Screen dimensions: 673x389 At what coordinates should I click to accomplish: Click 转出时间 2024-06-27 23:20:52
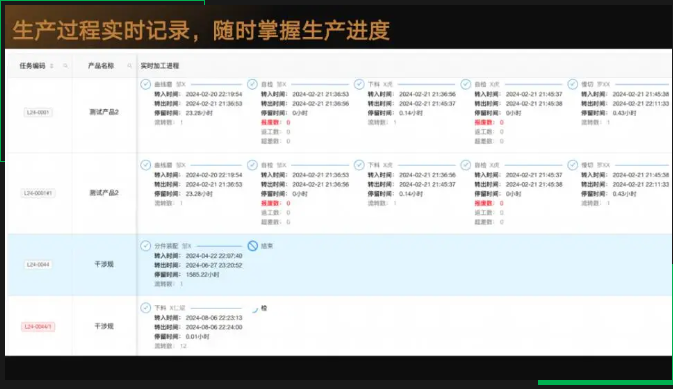198,265
